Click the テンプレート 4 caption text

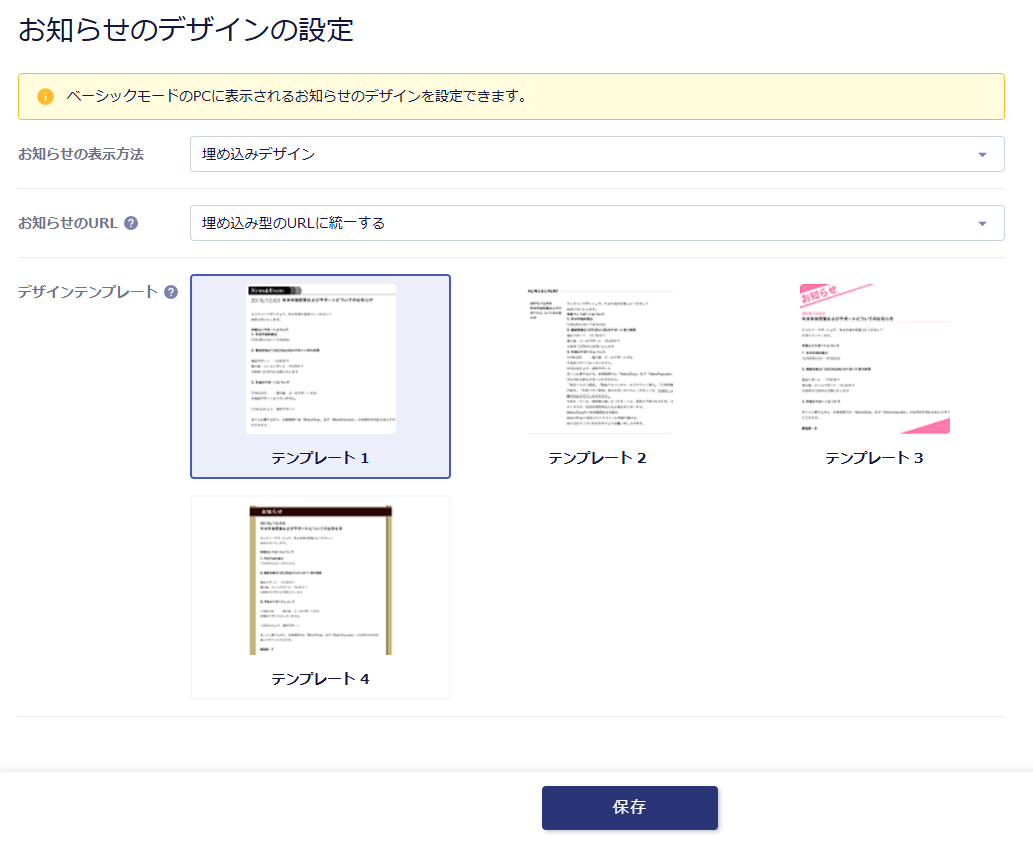coord(321,679)
